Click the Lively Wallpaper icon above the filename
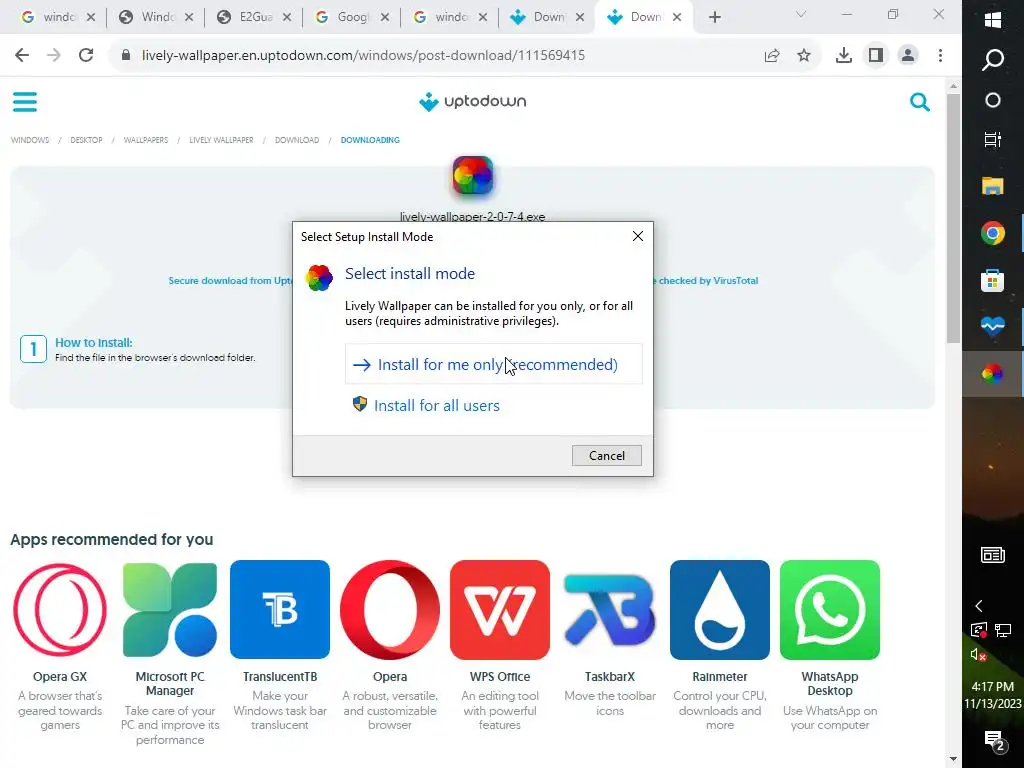The width and height of the screenshot is (1024, 768). [473, 176]
